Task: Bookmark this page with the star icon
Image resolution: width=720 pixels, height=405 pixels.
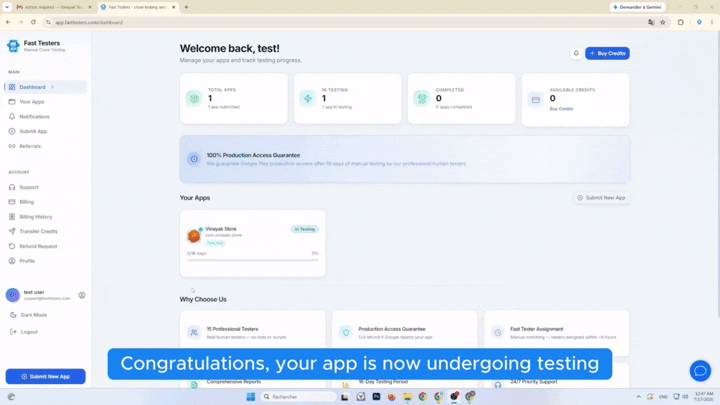Action: click(x=663, y=22)
